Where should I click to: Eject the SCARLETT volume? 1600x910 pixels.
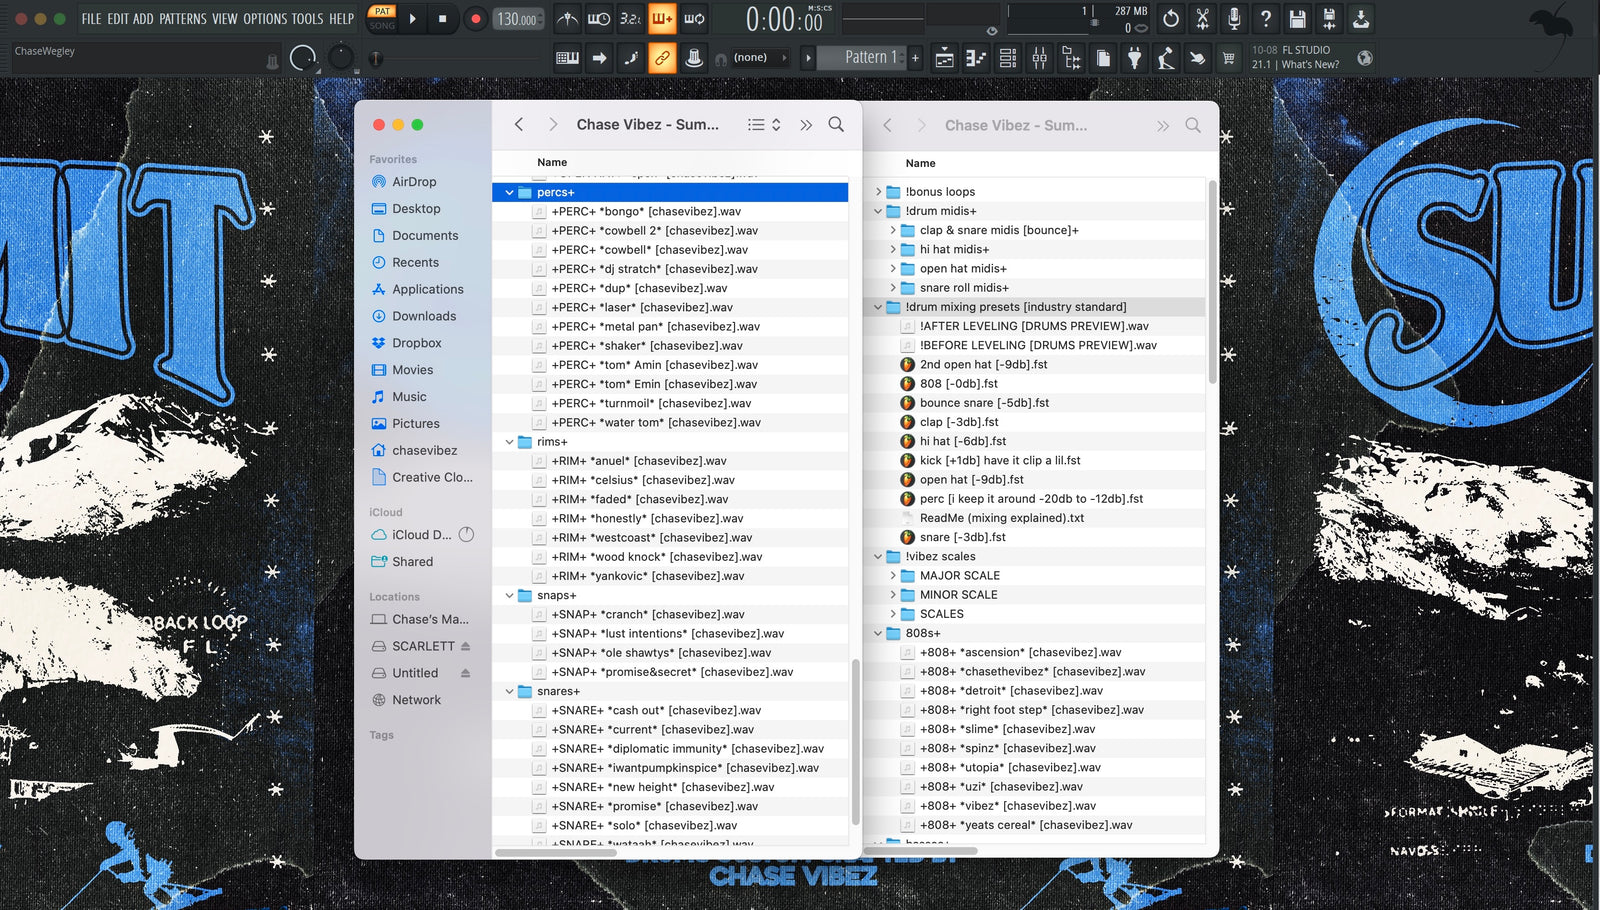coord(466,646)
